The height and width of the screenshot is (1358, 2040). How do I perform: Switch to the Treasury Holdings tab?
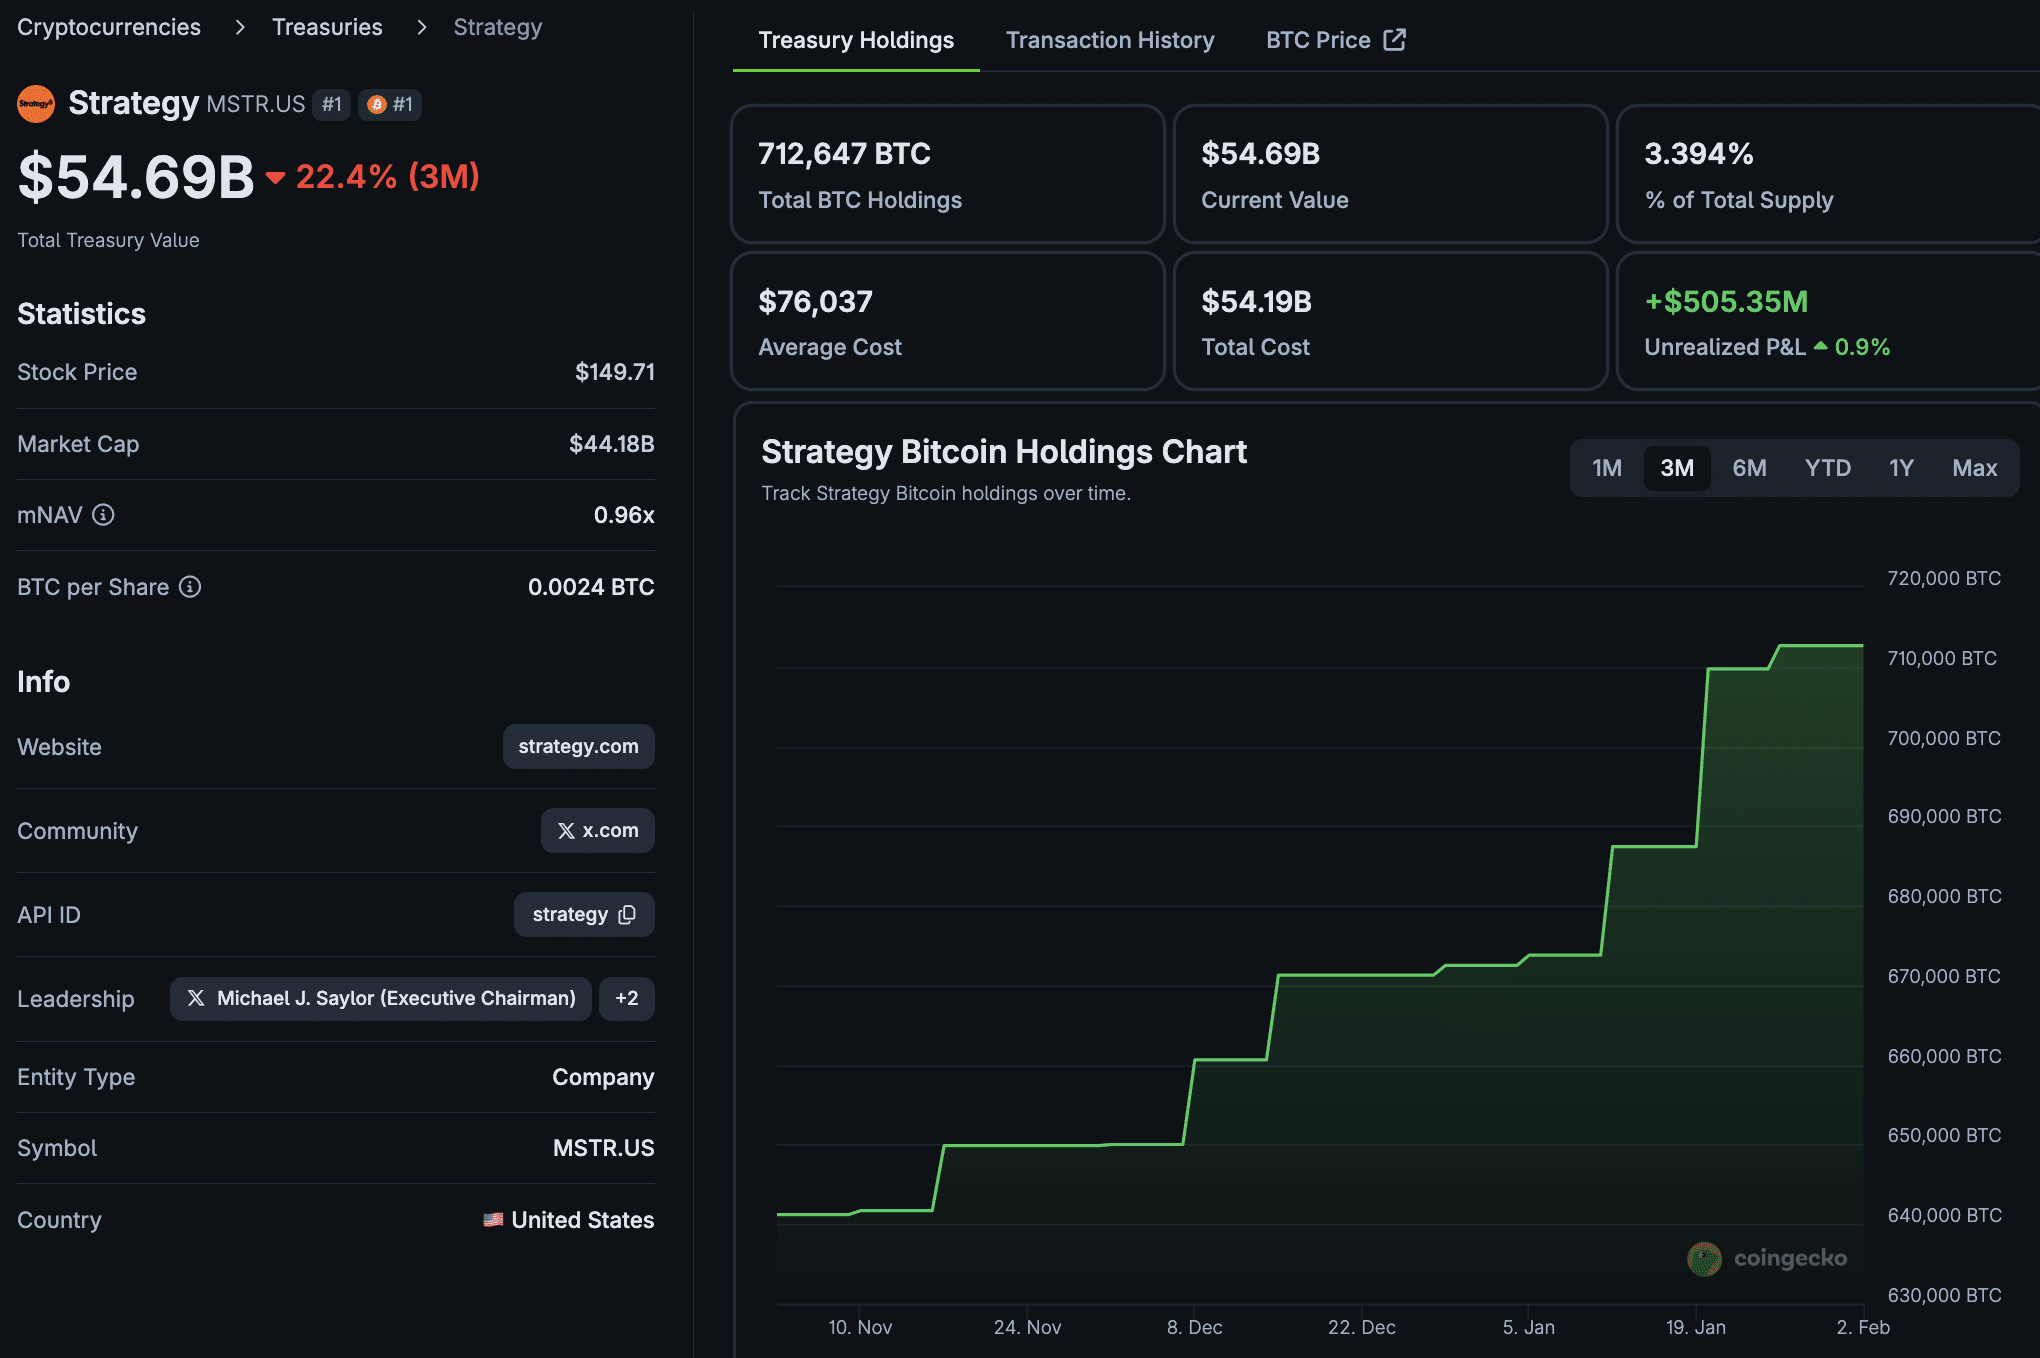point(856,40)
